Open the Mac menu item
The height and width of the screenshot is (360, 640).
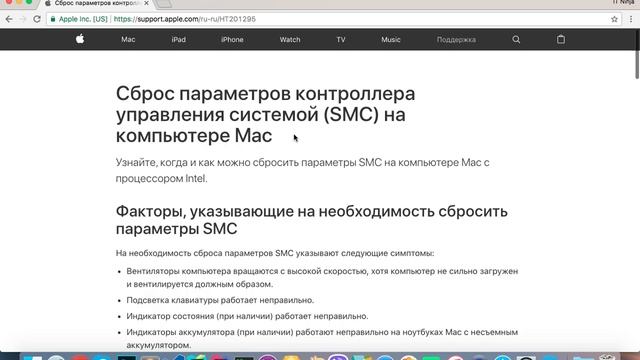click(x=128, y=40)
